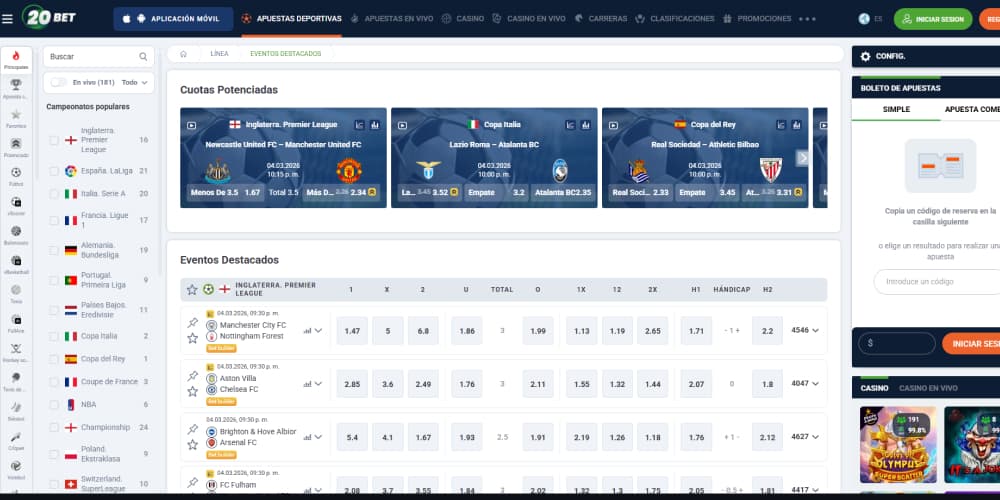Expand the 4546 more markets chevron
The image size is (1000, 500).
pos(815,330)
